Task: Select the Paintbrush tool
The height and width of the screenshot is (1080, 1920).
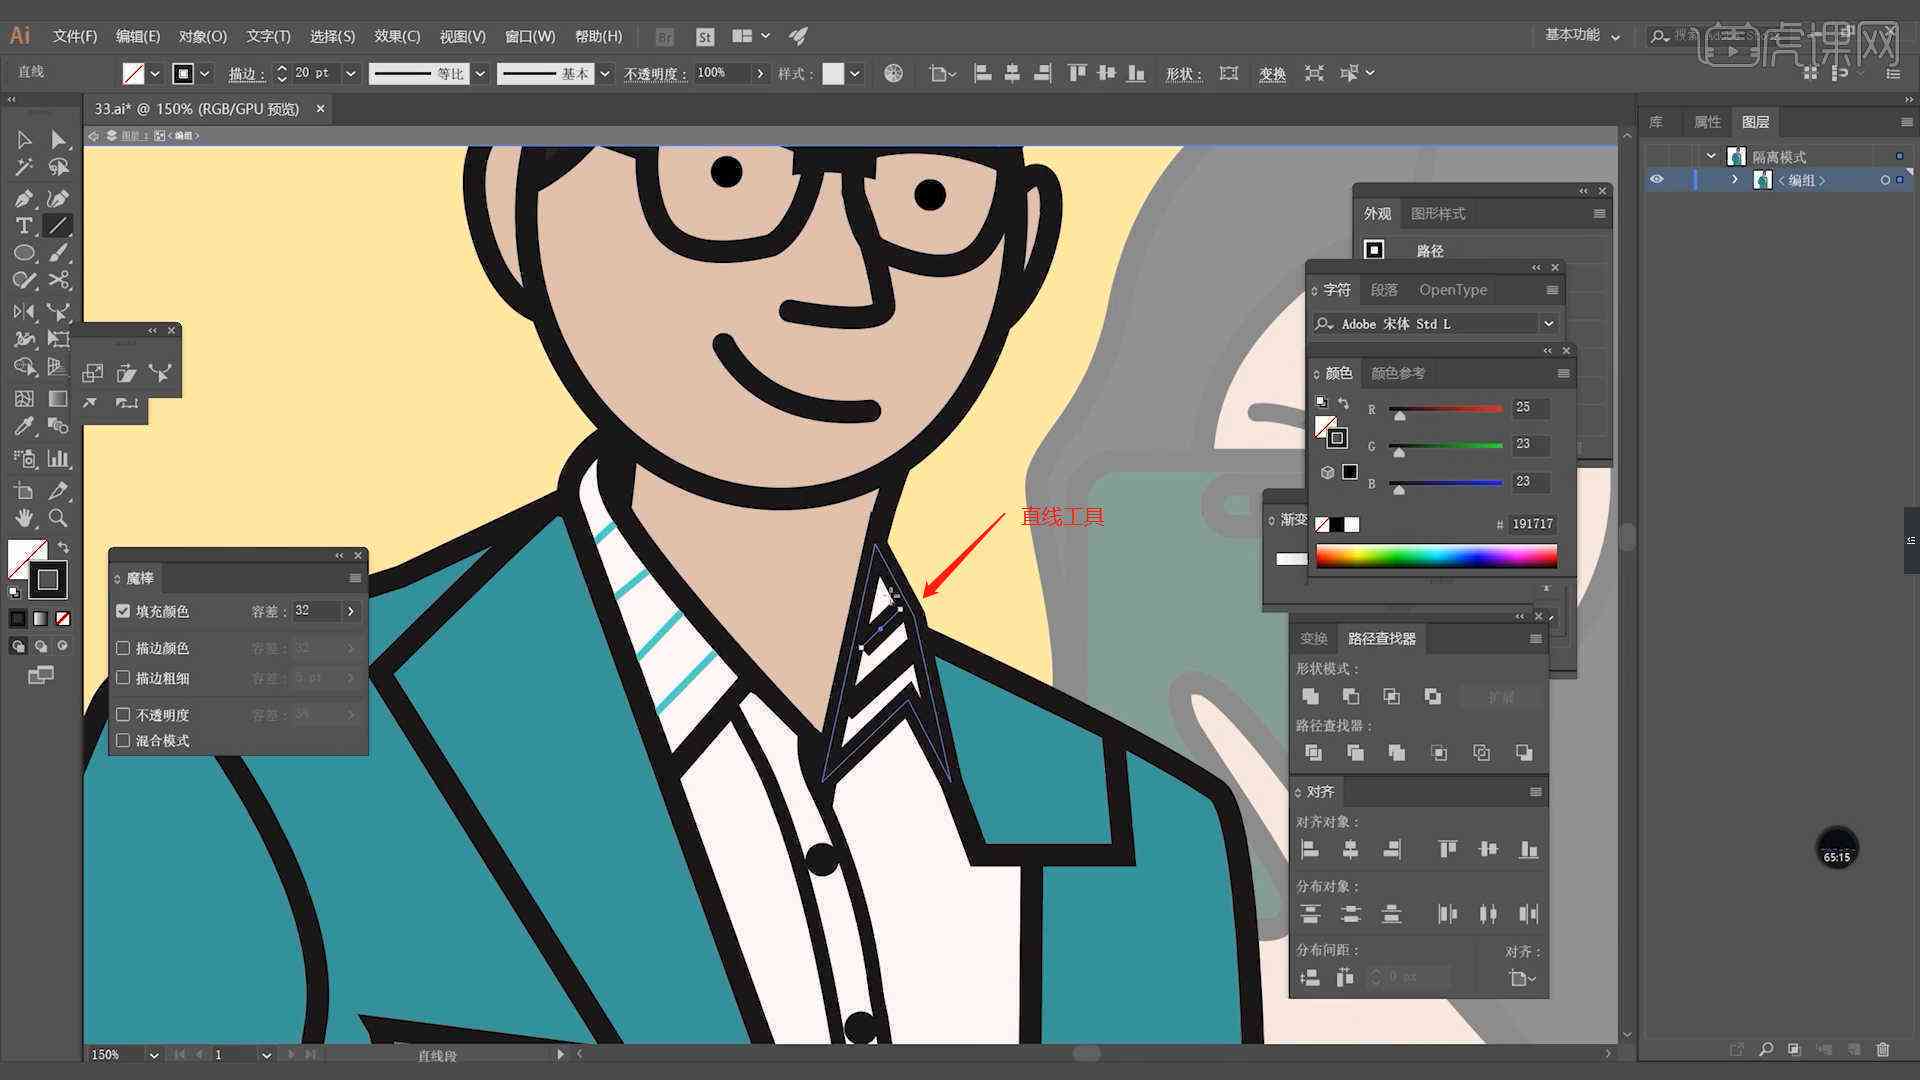Action: pos(59,253)
